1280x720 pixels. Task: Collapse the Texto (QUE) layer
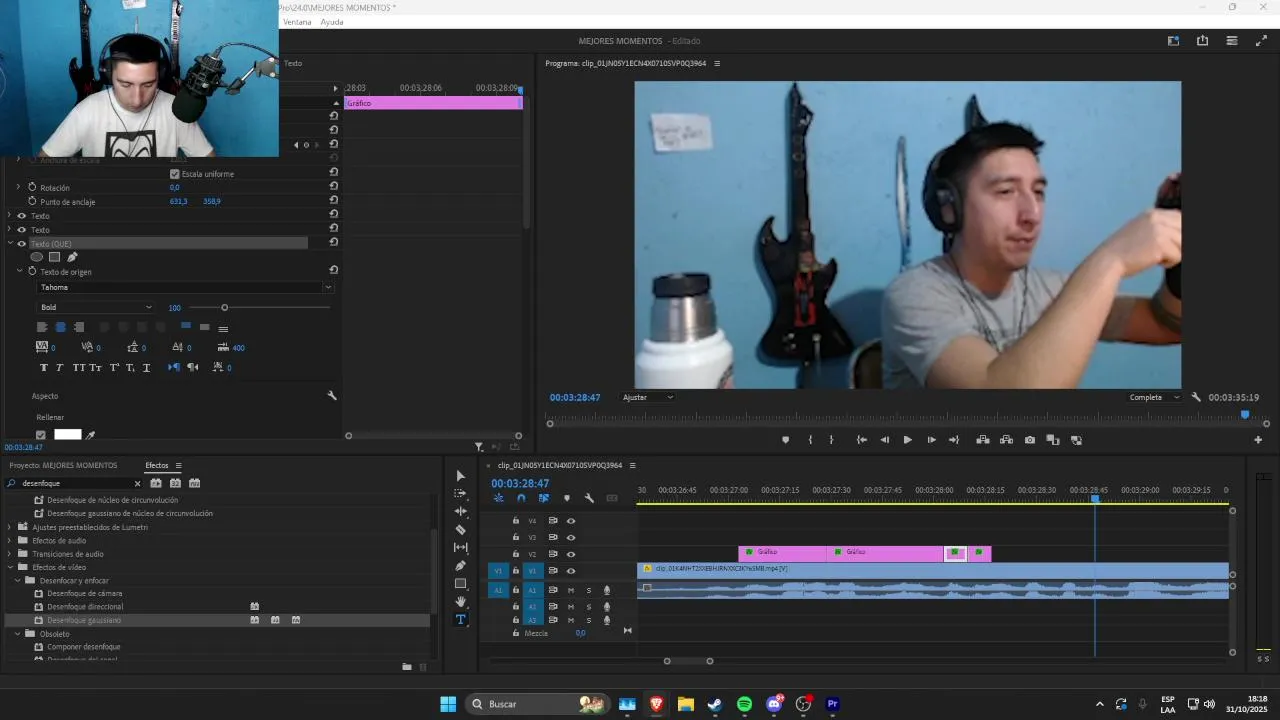(10, 244)
